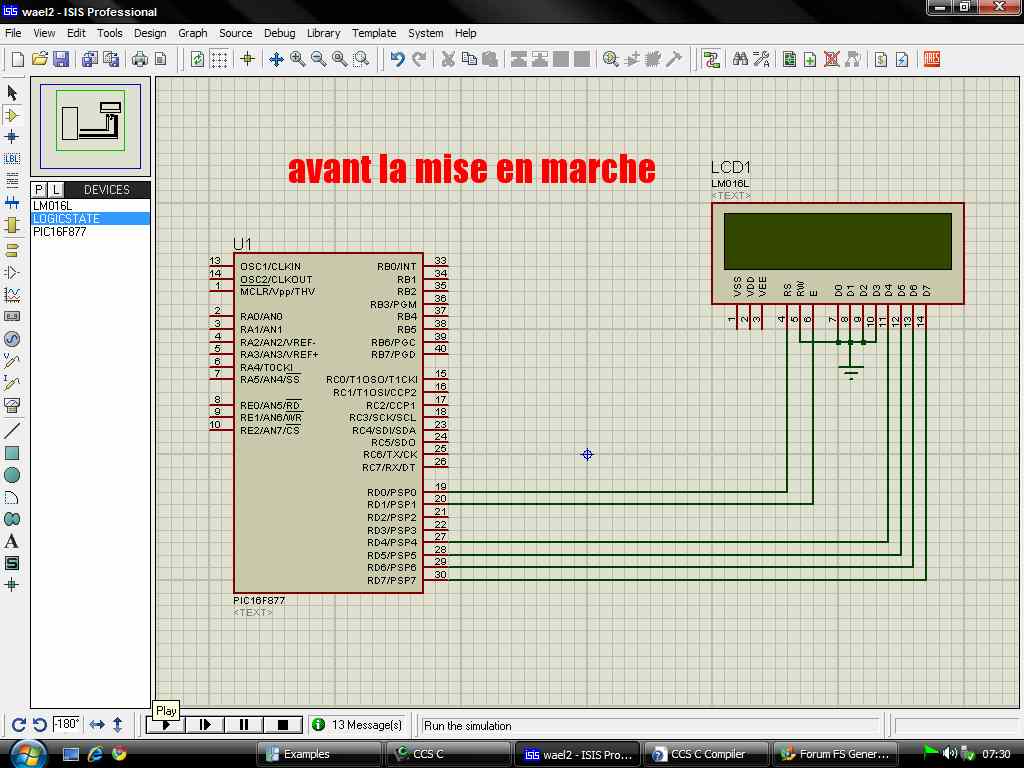1024x768 pixels.
Task: Open the search binoculars tool
Action: (740, 59)
